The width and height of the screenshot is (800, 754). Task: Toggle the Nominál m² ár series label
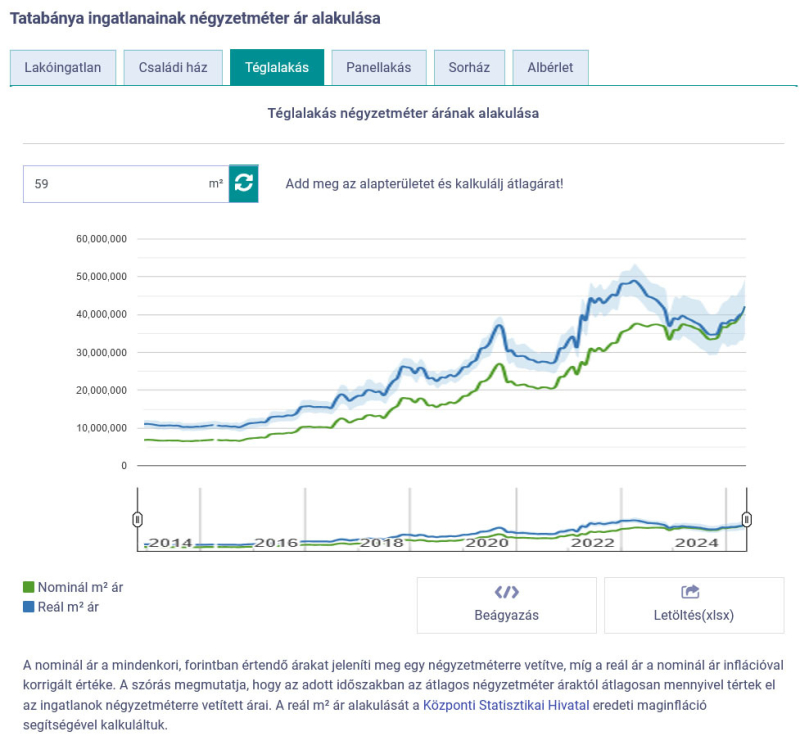[79, 588]
